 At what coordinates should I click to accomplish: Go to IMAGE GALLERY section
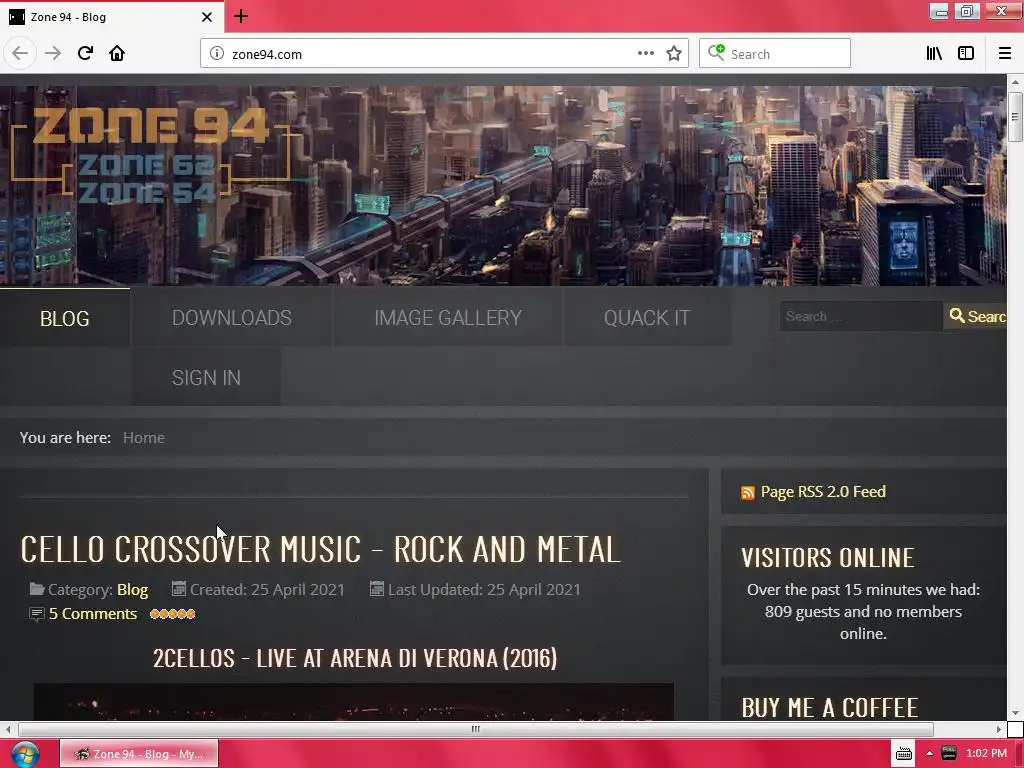point(448,317)
